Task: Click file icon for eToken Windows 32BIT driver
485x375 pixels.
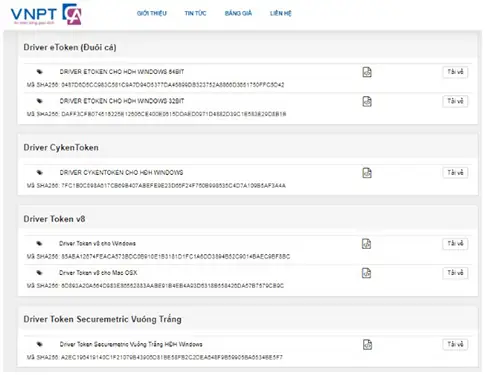Action: click(x=367, y=101)
